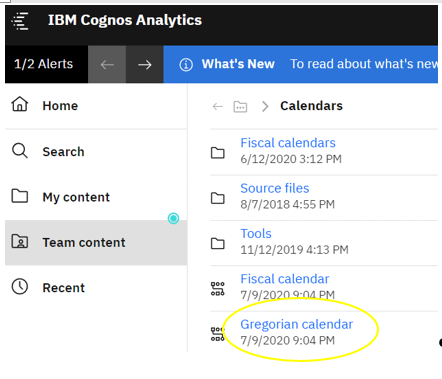Open the breadcrumb folder ellipsis icon
This screenshot has width=442, height=379.
coord(240,107)
